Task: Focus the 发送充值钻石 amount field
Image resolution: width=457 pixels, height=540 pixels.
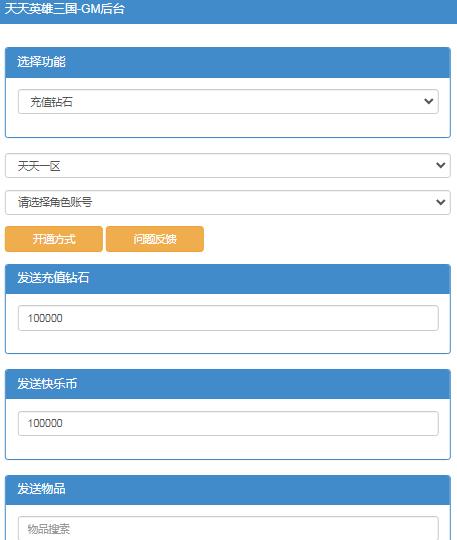Action: [x=228, y=318]
